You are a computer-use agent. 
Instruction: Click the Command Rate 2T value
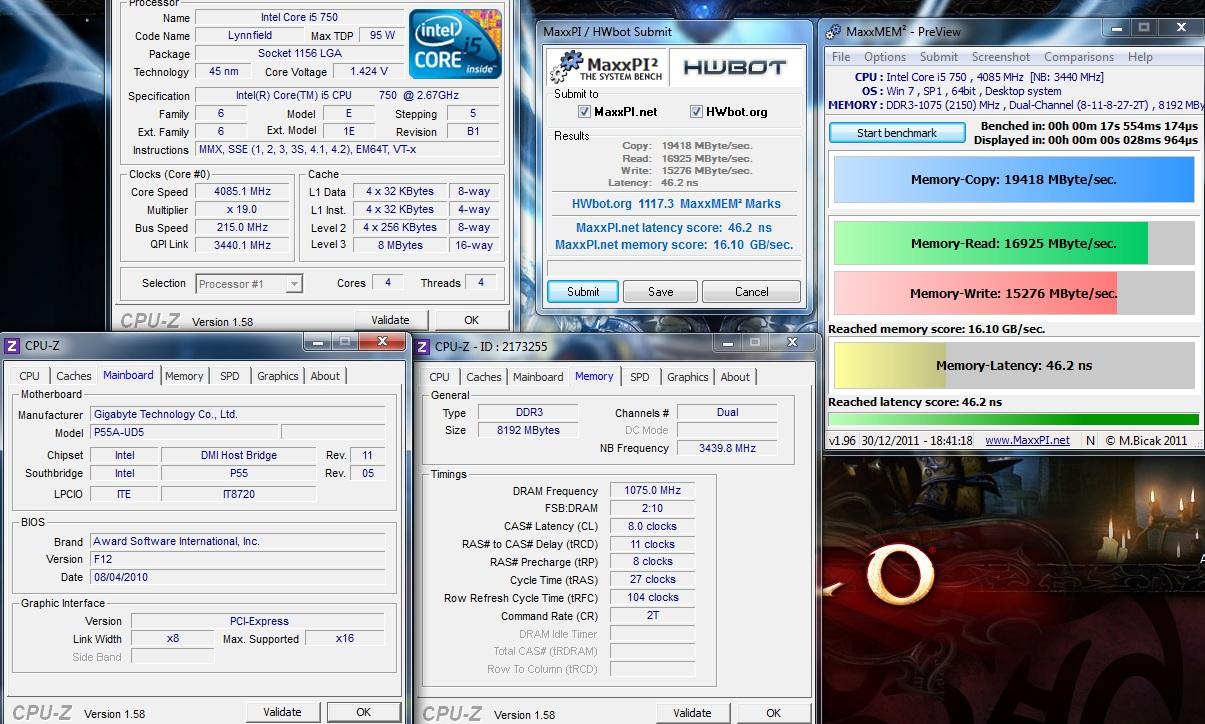tap(652, 616)
